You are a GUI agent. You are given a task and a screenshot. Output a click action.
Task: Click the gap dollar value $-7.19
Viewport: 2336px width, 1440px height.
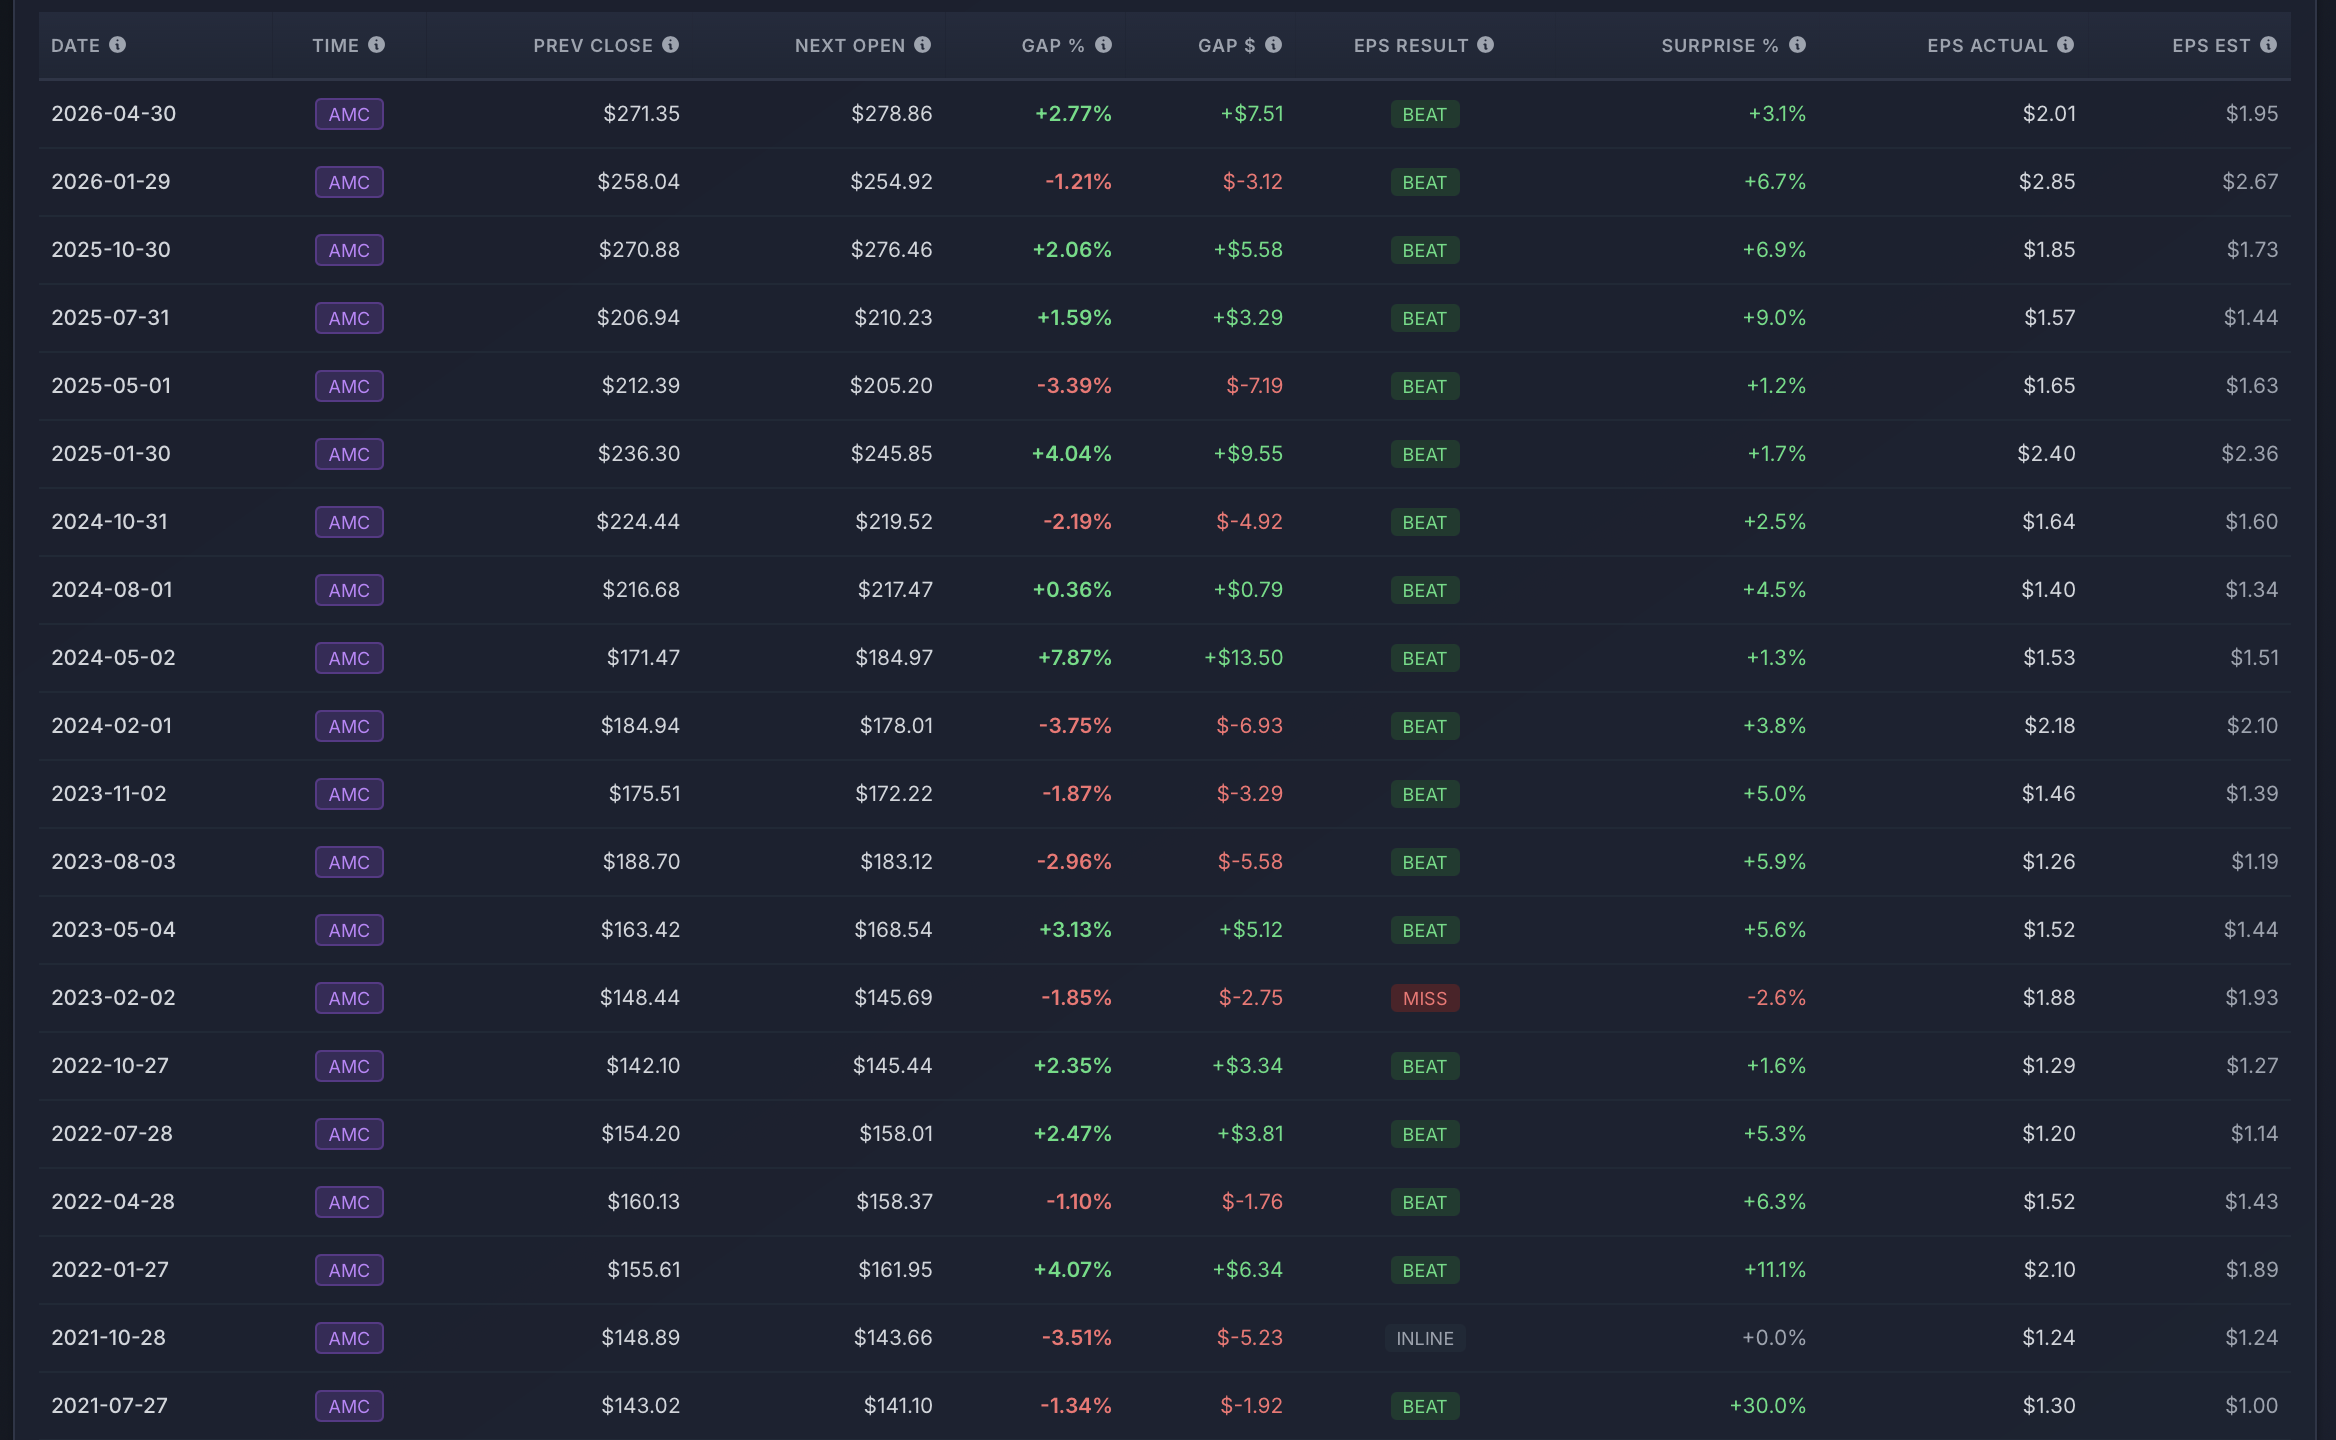pyautogui.click(x=1255, y=386)
